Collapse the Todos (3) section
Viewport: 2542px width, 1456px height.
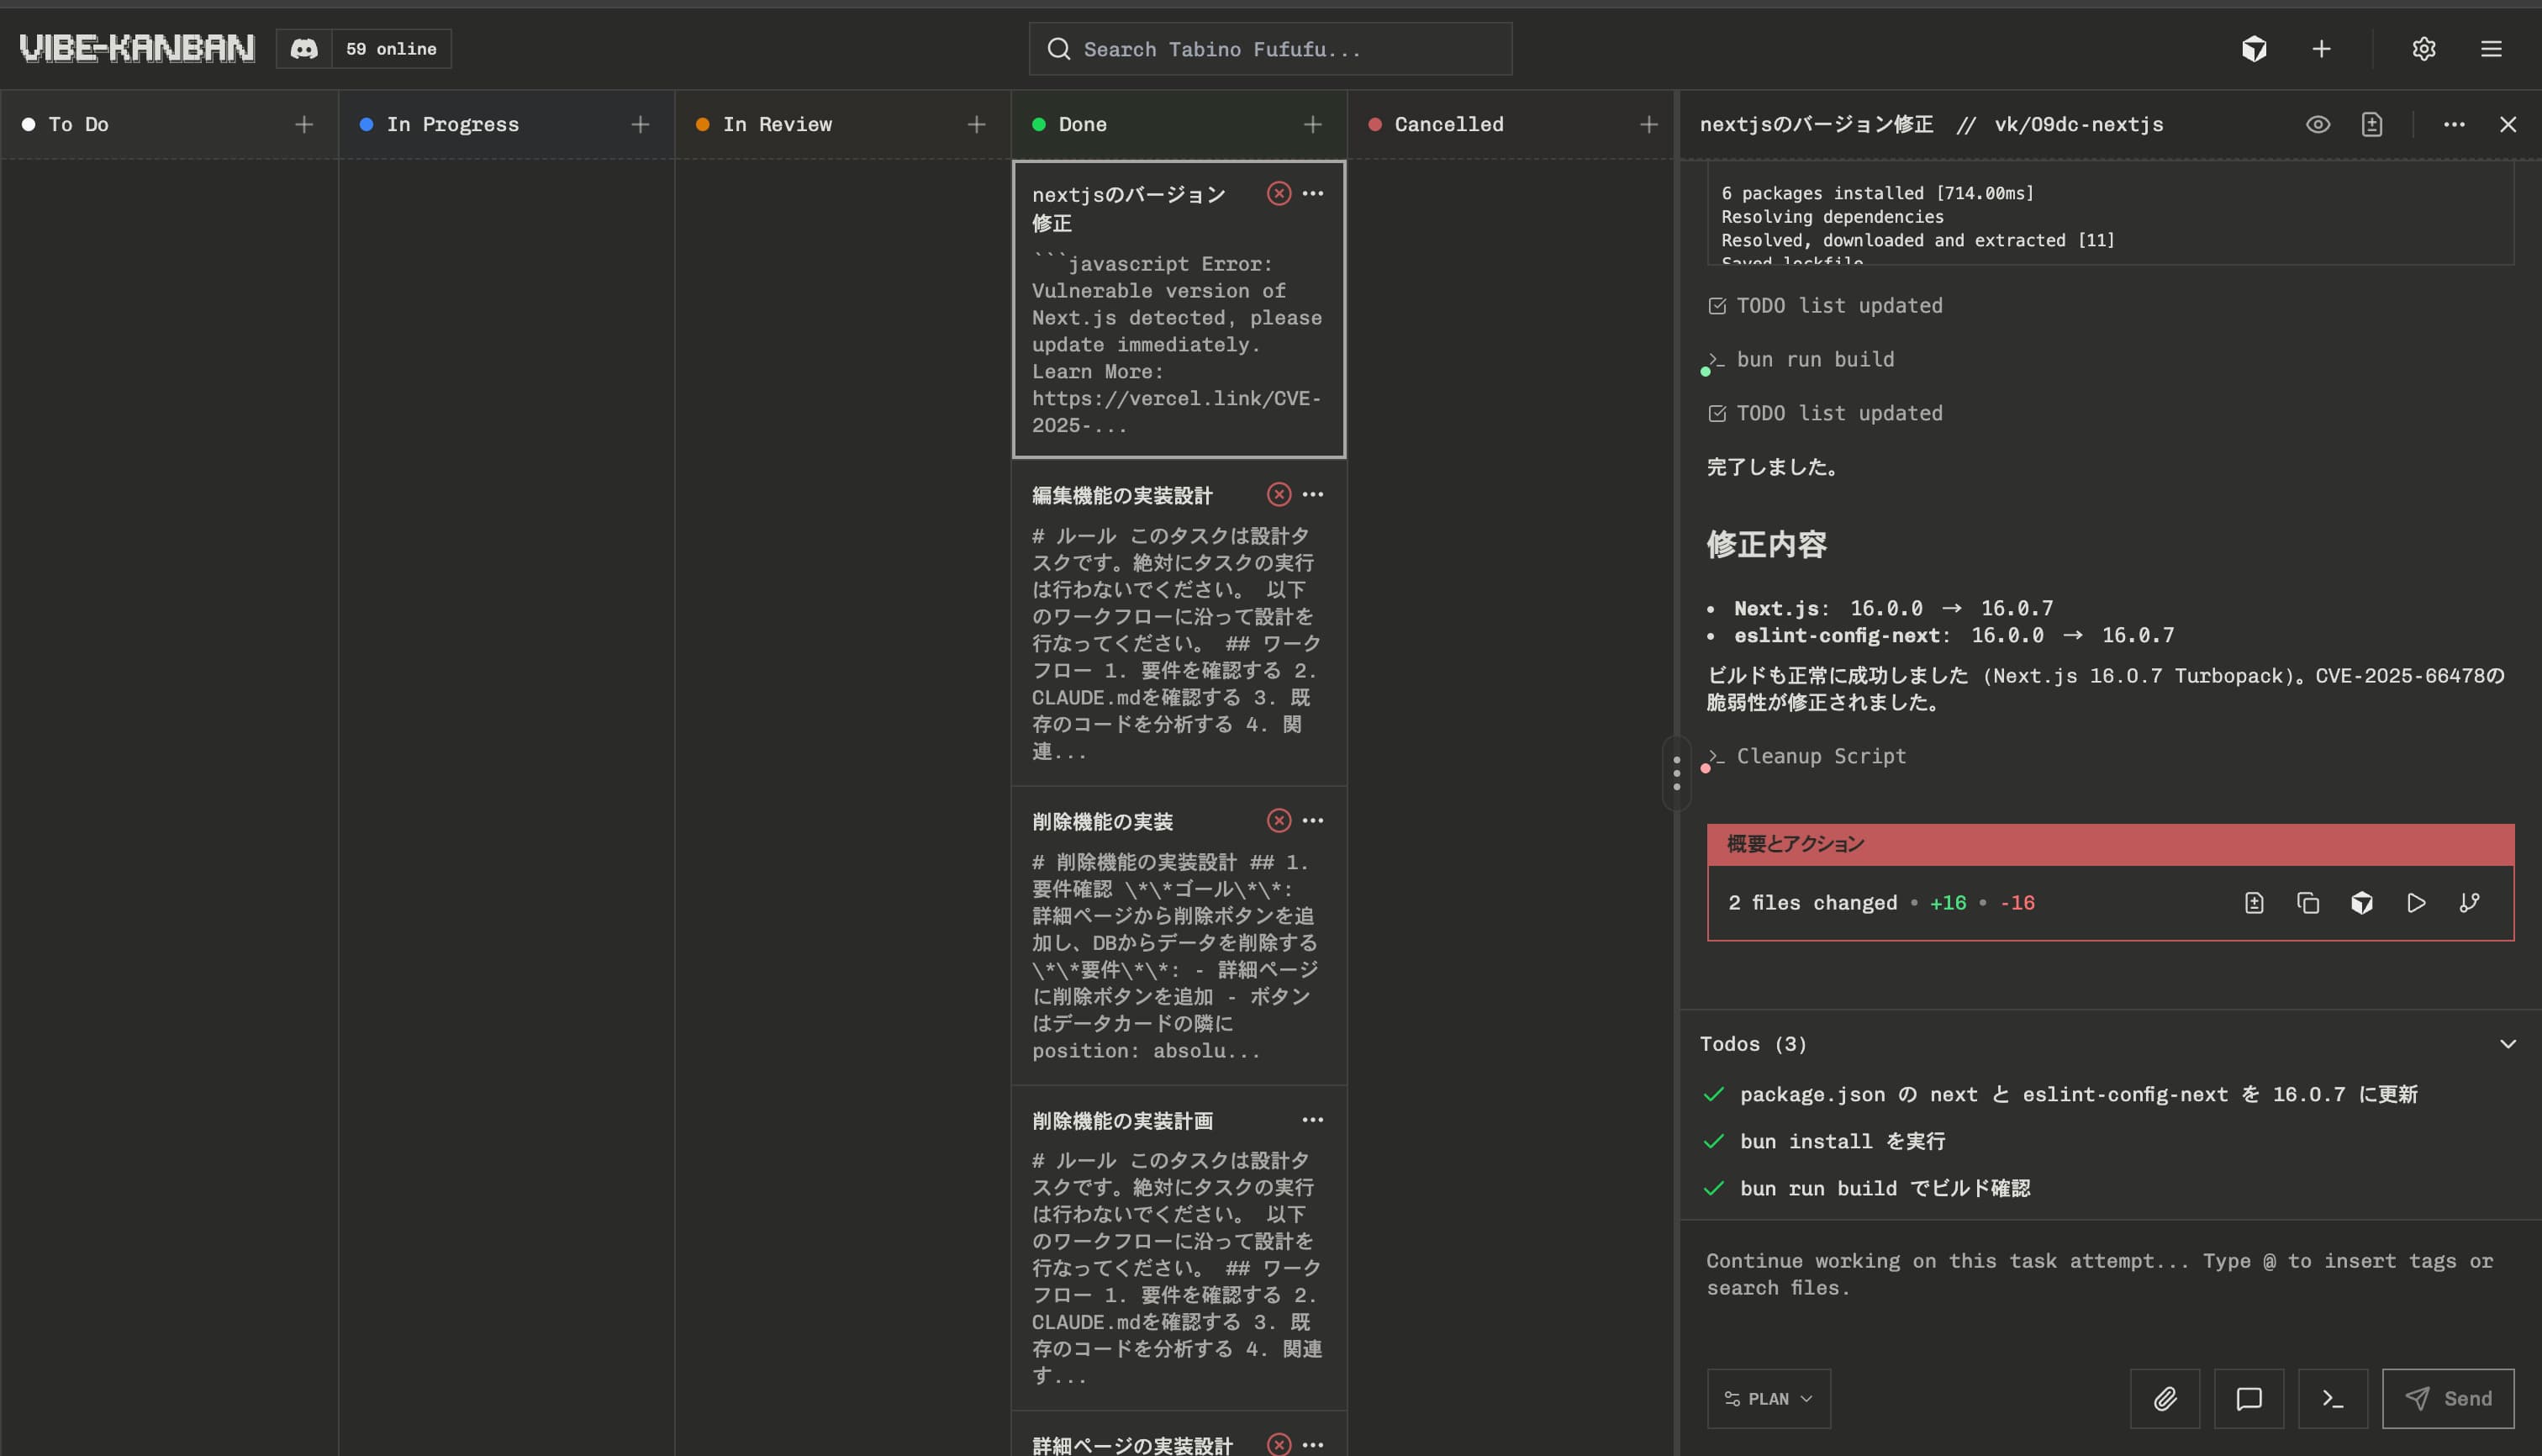coord(2508,1043)
